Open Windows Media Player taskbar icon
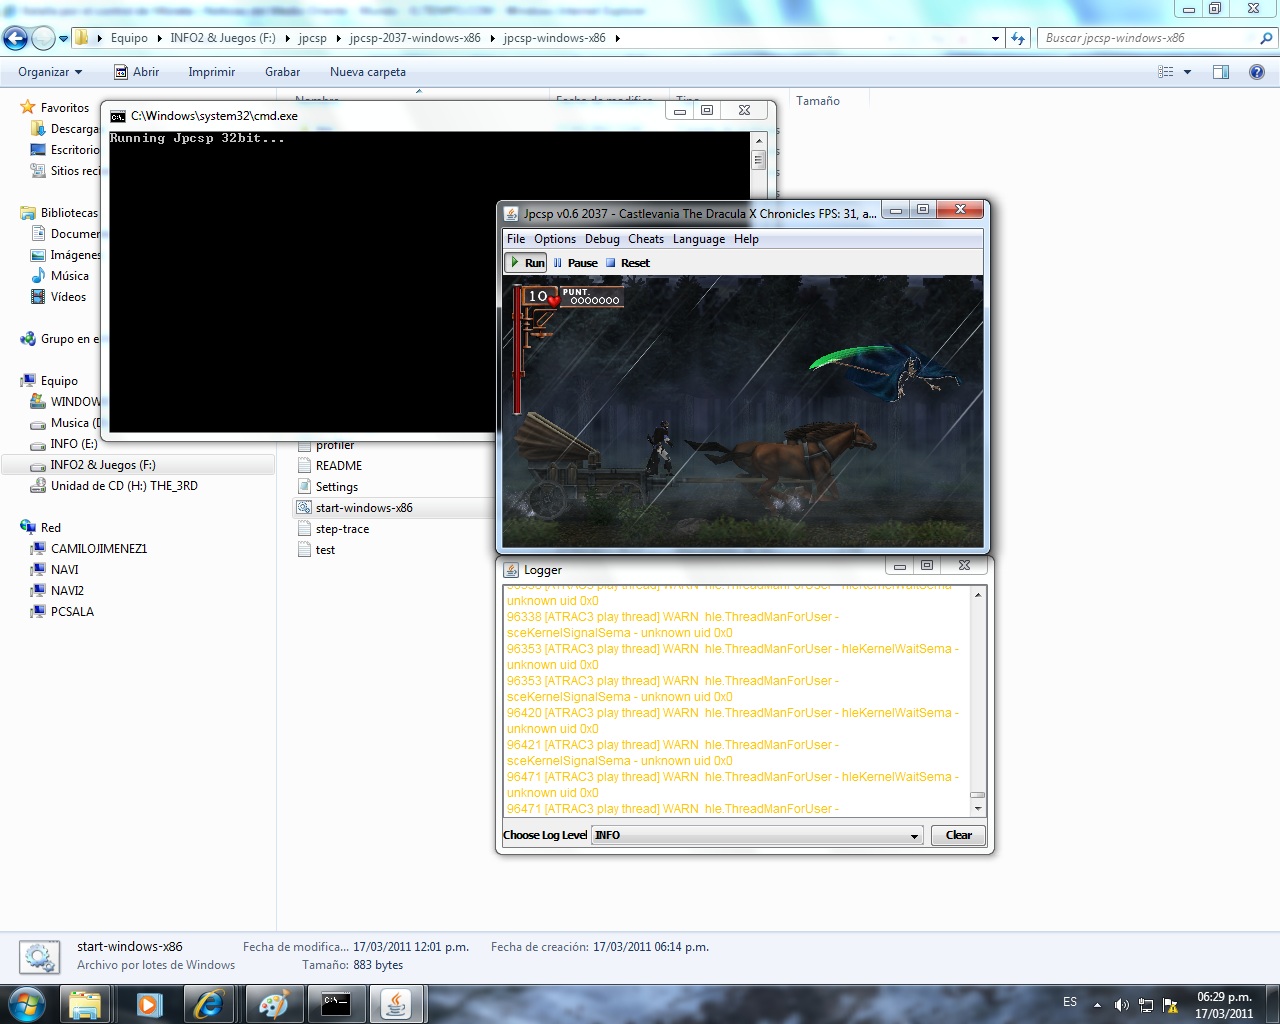This screenshot has height=1024, width=1280. tap(149, 1004)
